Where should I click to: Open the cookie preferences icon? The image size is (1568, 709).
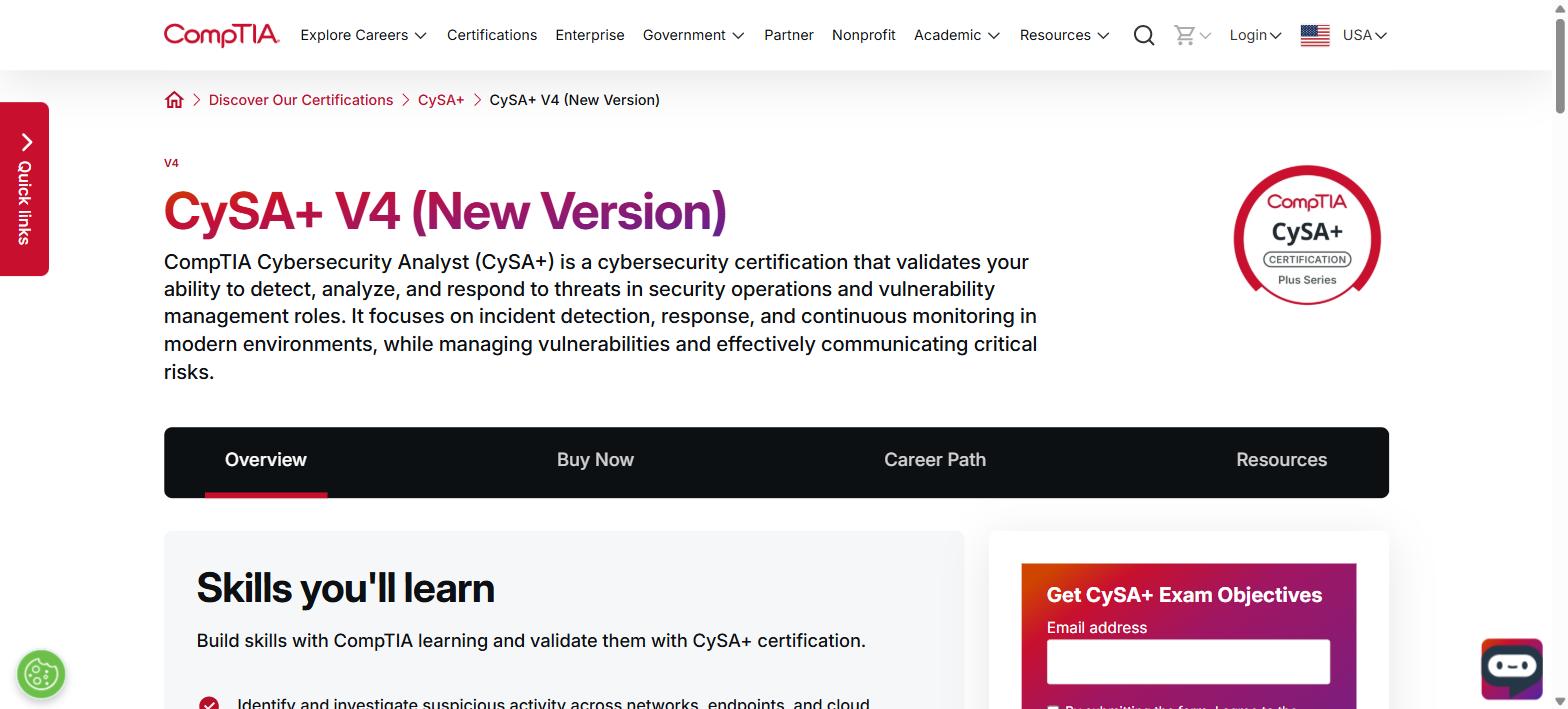(x=41, y=673)
